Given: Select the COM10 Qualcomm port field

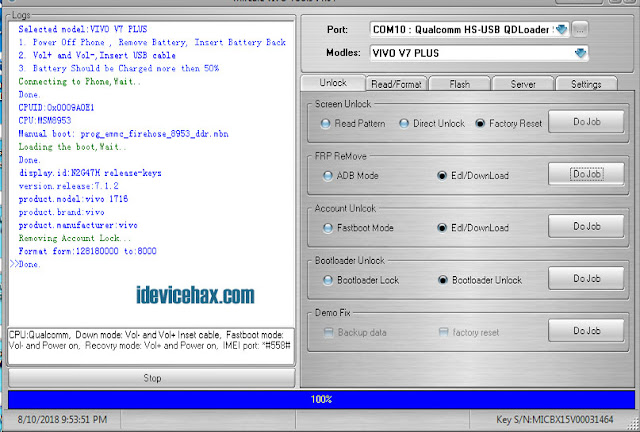Looking at the screenshot, I should pos(469,29).
